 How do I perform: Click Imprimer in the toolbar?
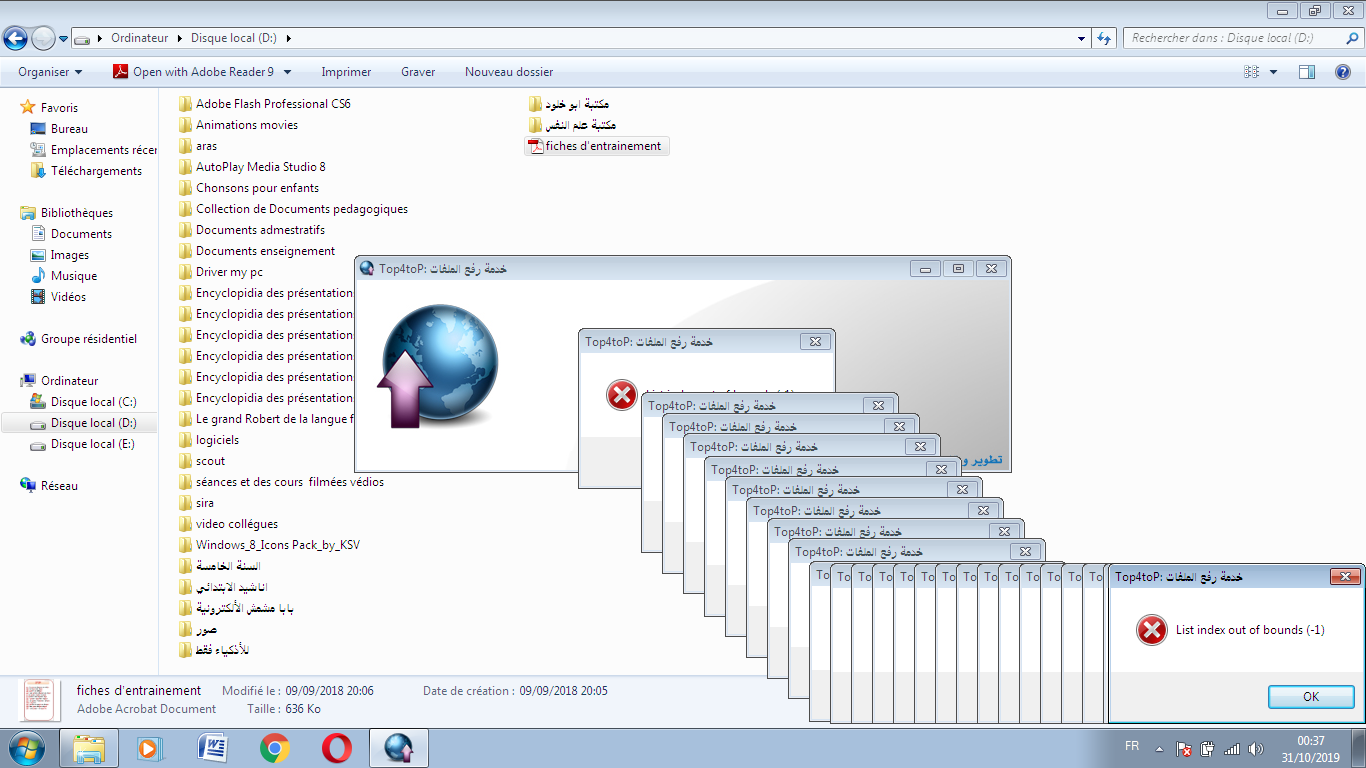[346, 72]
